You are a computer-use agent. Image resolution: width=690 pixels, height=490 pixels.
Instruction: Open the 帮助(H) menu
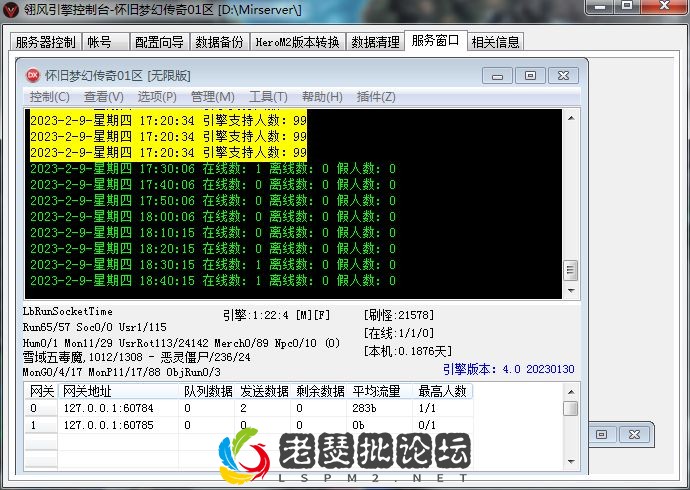pos(322,97)
